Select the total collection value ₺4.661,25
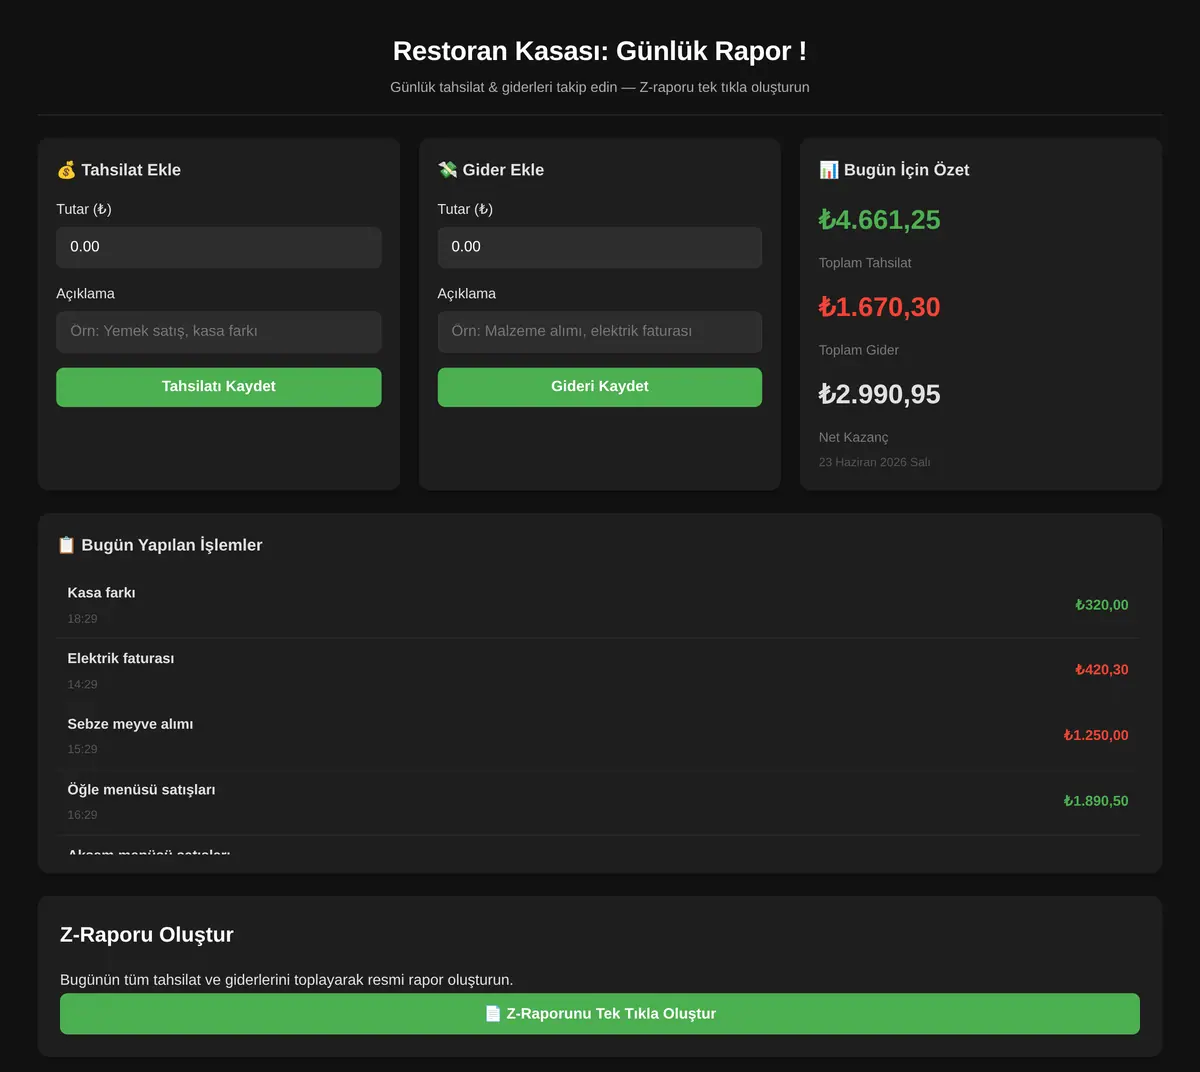This screenshot has height=1072, width=1200. [x=880, y=220]
